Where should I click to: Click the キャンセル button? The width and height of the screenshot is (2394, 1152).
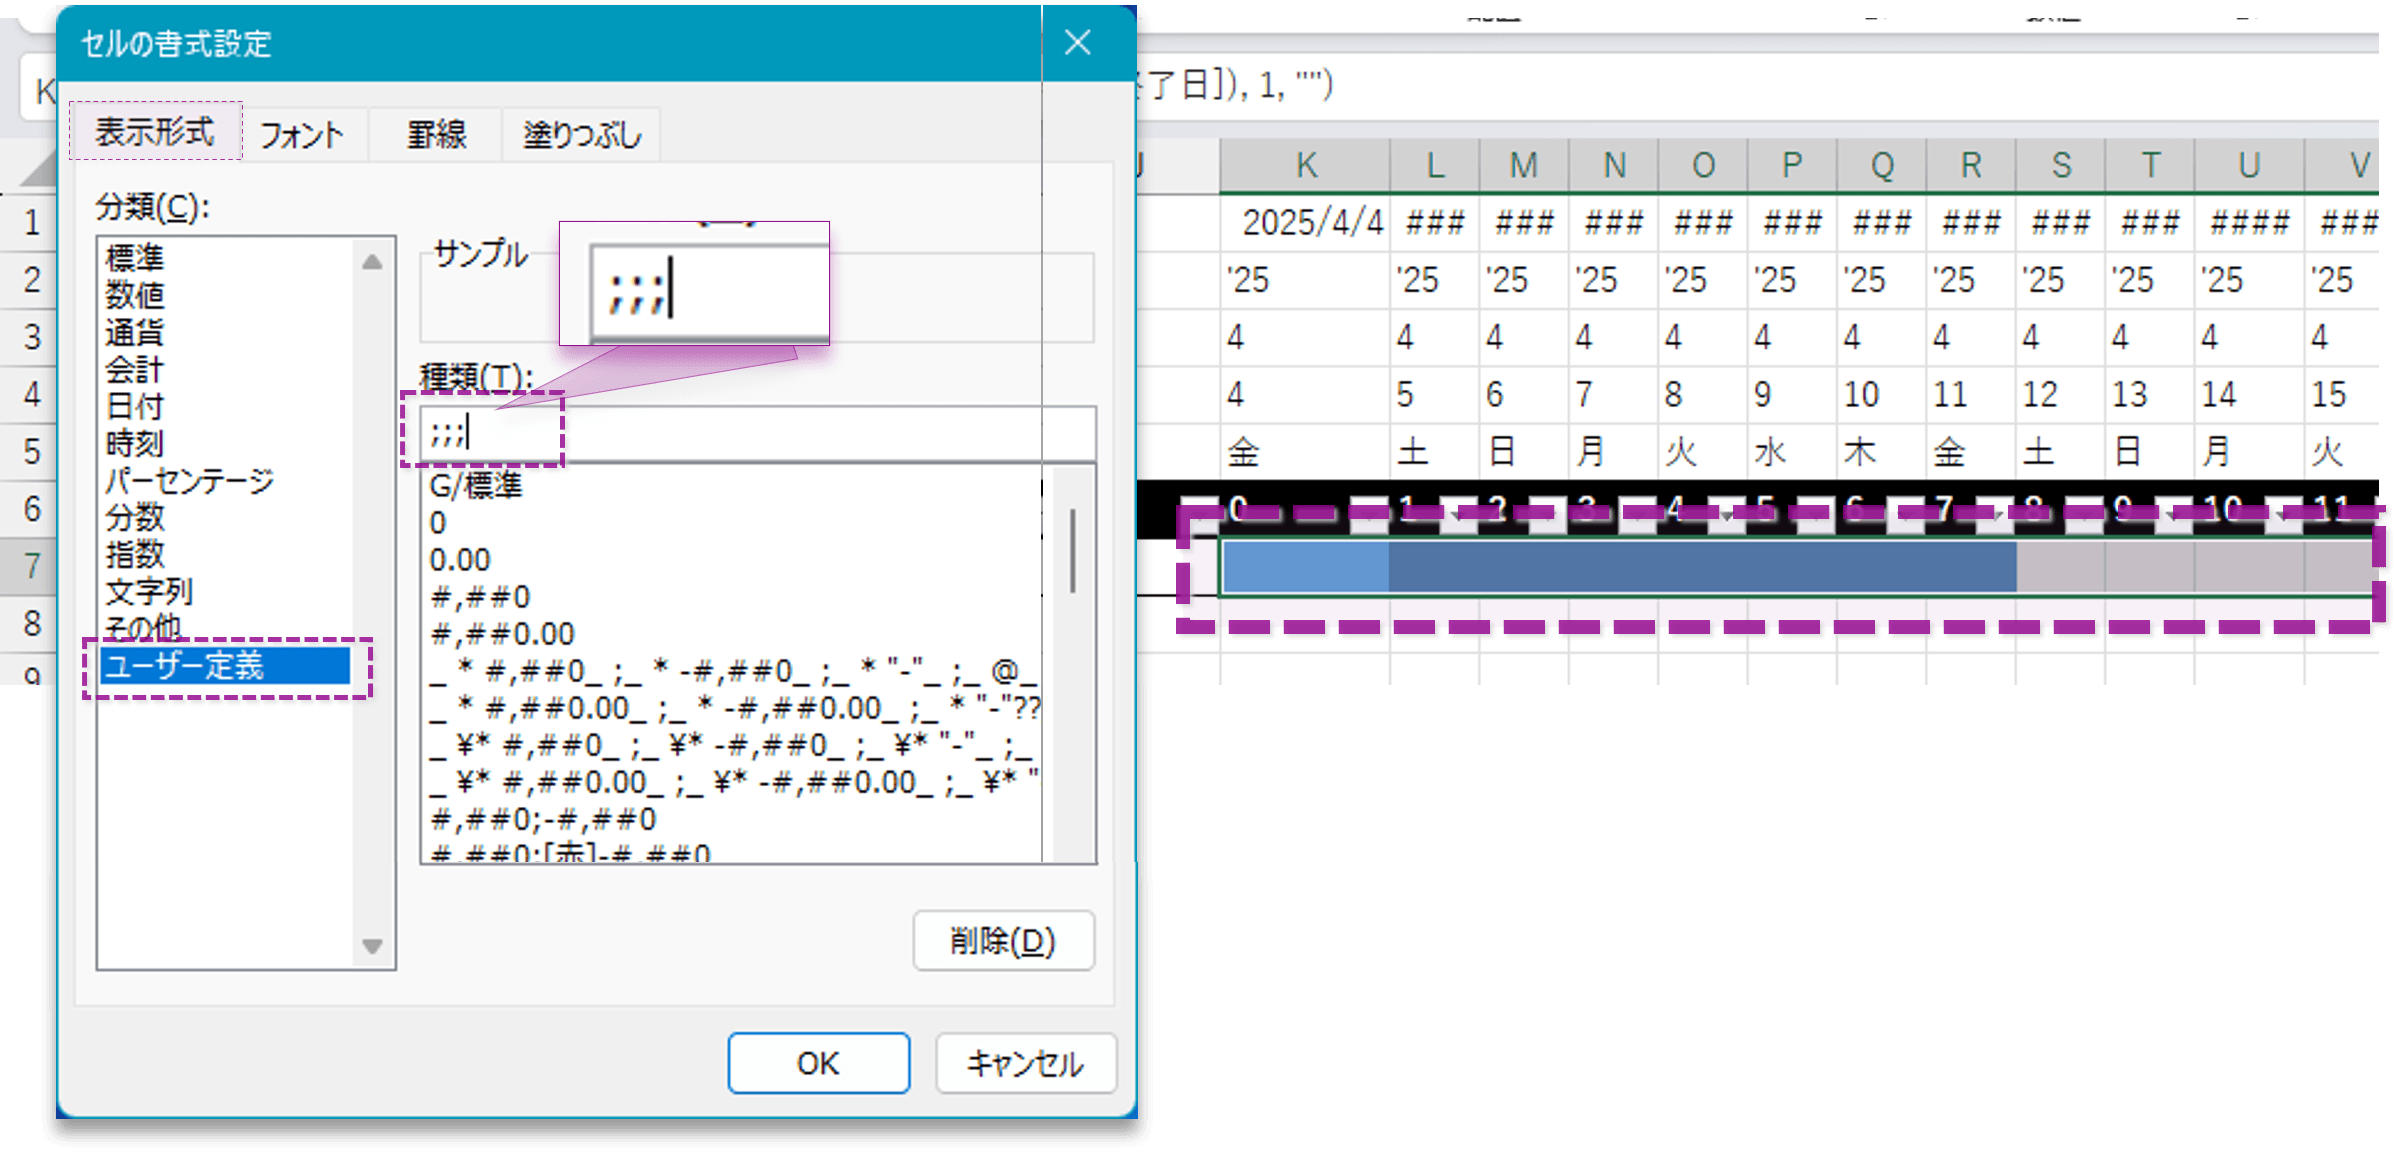(x=1025, y=1063)
